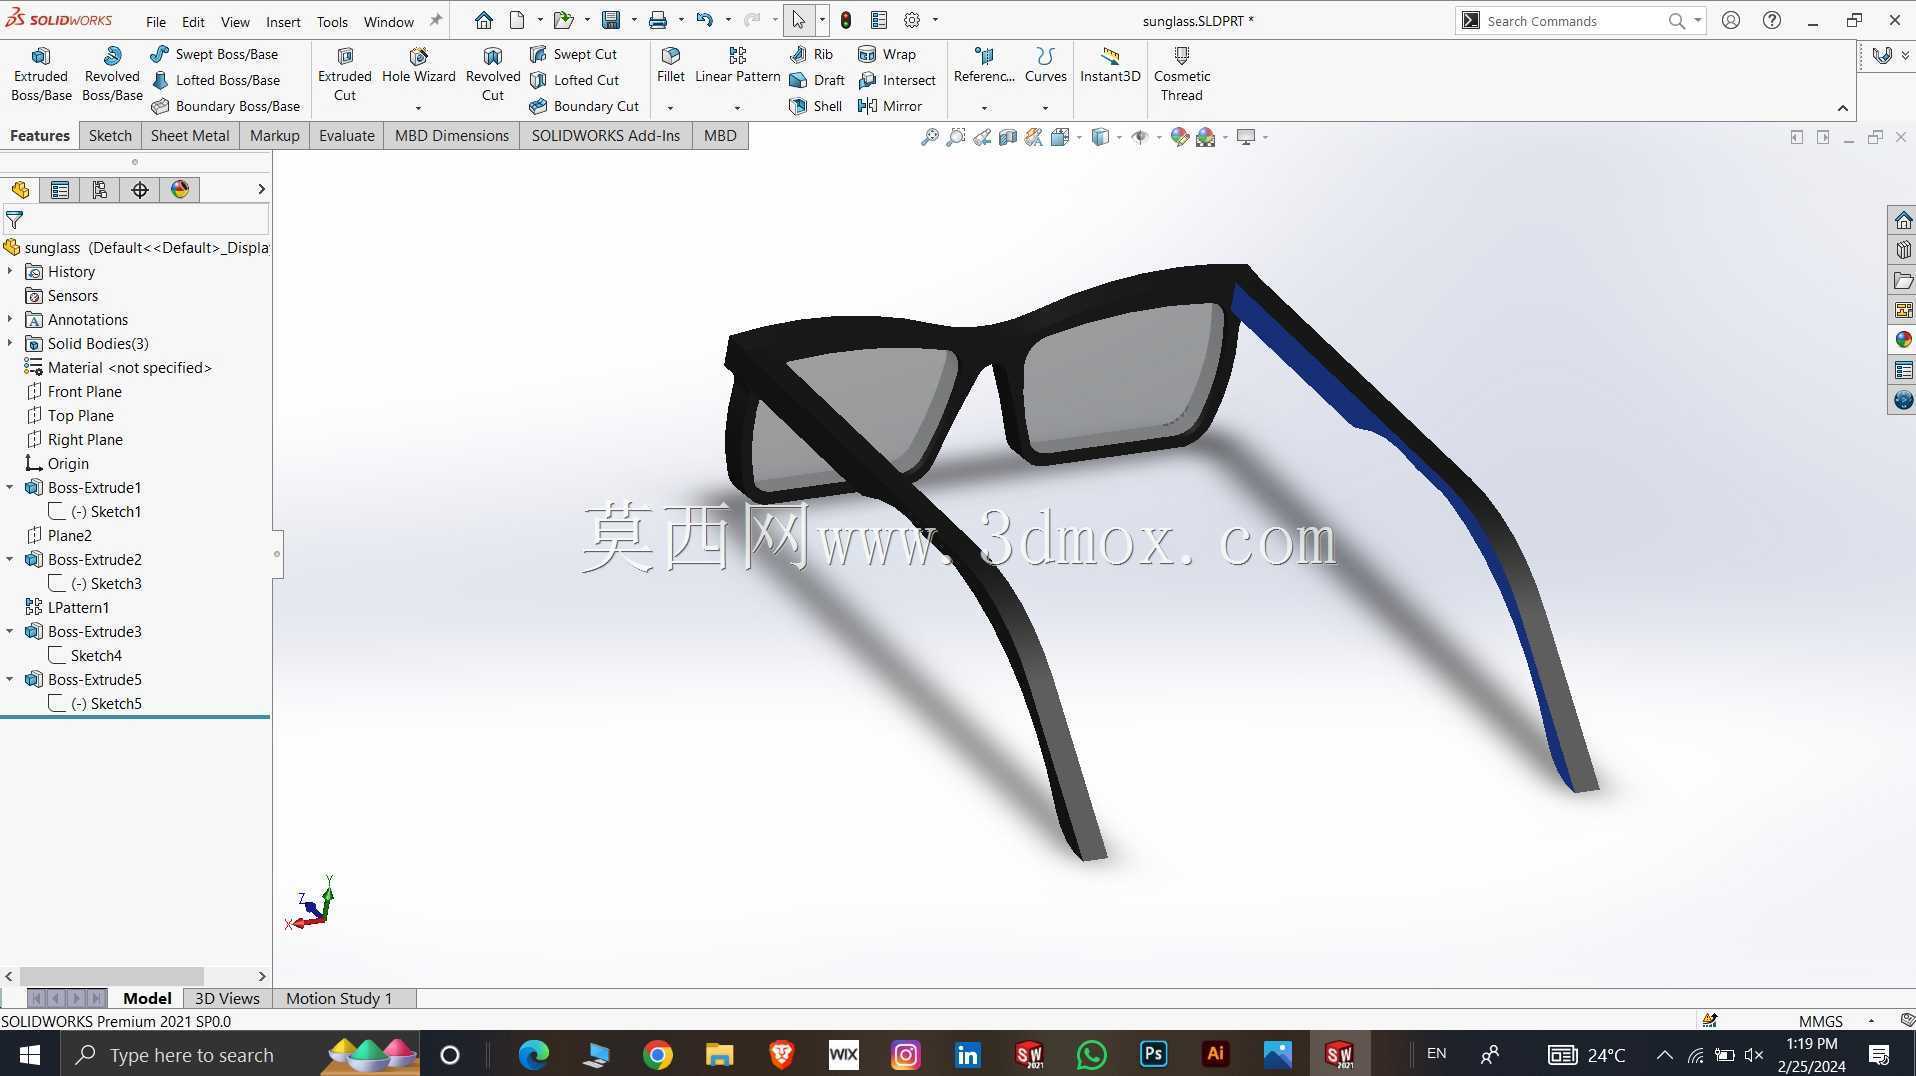The height and width of the screenshot is (1076, 1916).
Task: Select the Revolved Boss/Base tool
Action: pos(112,75)
